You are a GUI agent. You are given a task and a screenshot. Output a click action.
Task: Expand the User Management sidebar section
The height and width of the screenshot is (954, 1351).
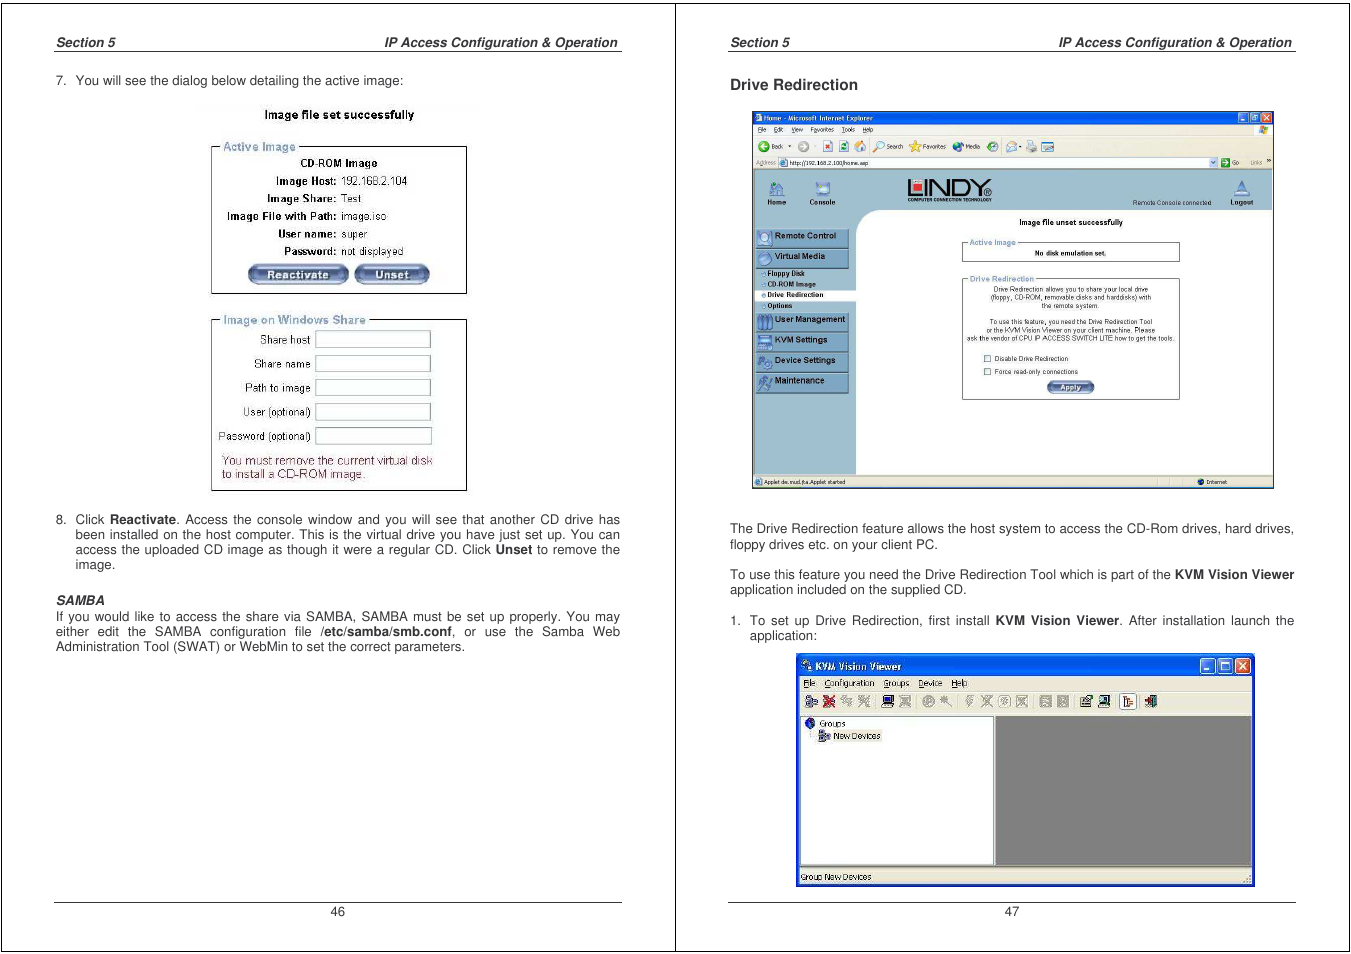[x=802, y=320]
